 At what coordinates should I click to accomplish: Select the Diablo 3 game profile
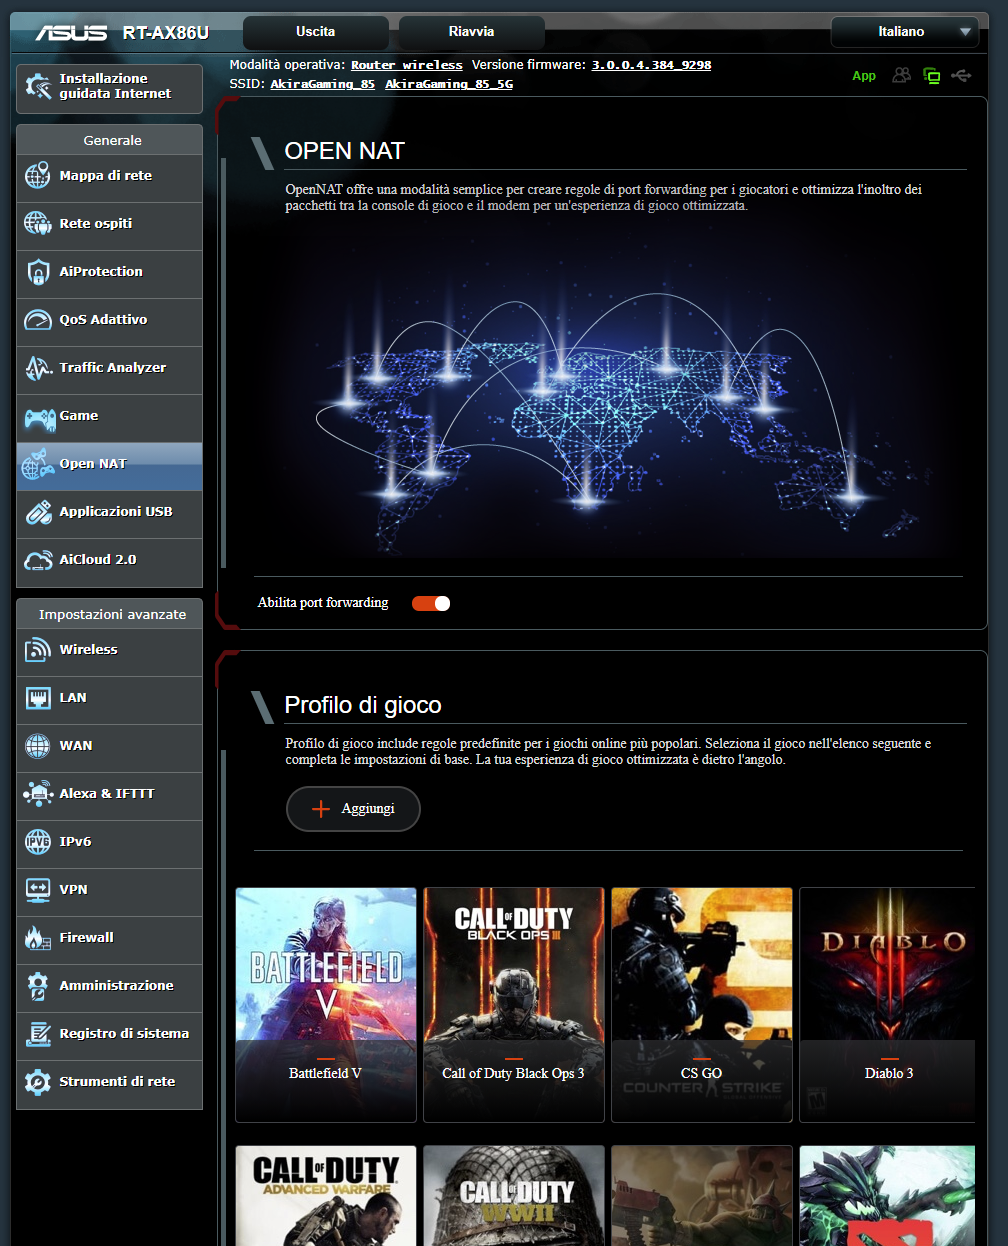pos(887,1004)
